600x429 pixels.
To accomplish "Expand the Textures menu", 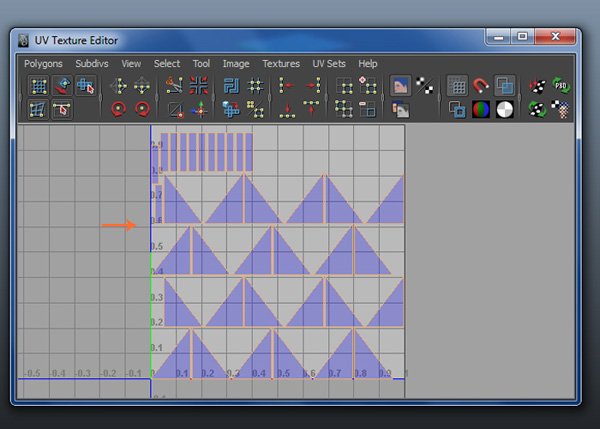I will coord(281,63).
